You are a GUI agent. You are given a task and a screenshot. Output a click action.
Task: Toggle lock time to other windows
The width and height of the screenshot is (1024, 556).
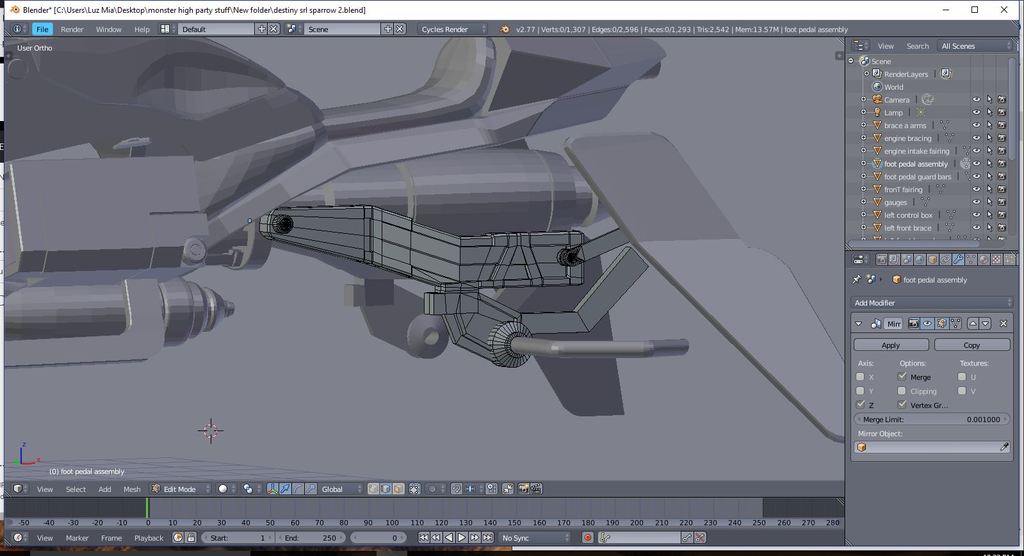click(x=191, y=538)
